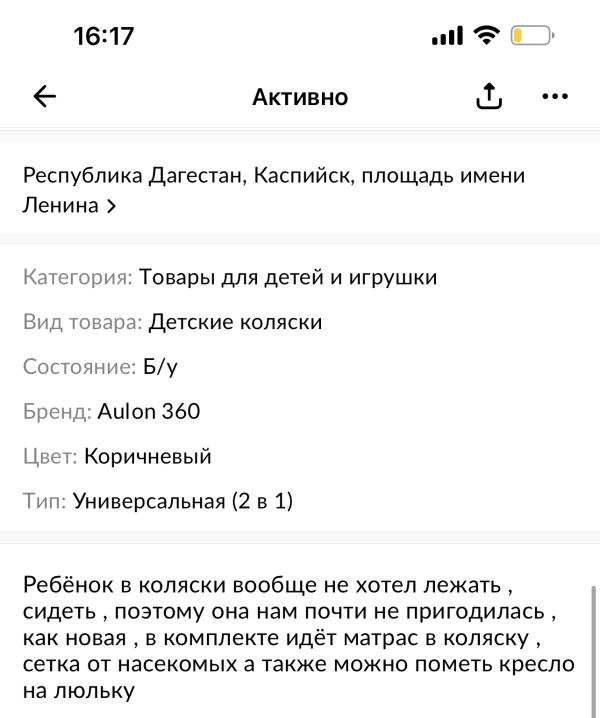Tap the 16:17 clock in status bar
This screenshot has height=718, width=600.
click(104, 37)
